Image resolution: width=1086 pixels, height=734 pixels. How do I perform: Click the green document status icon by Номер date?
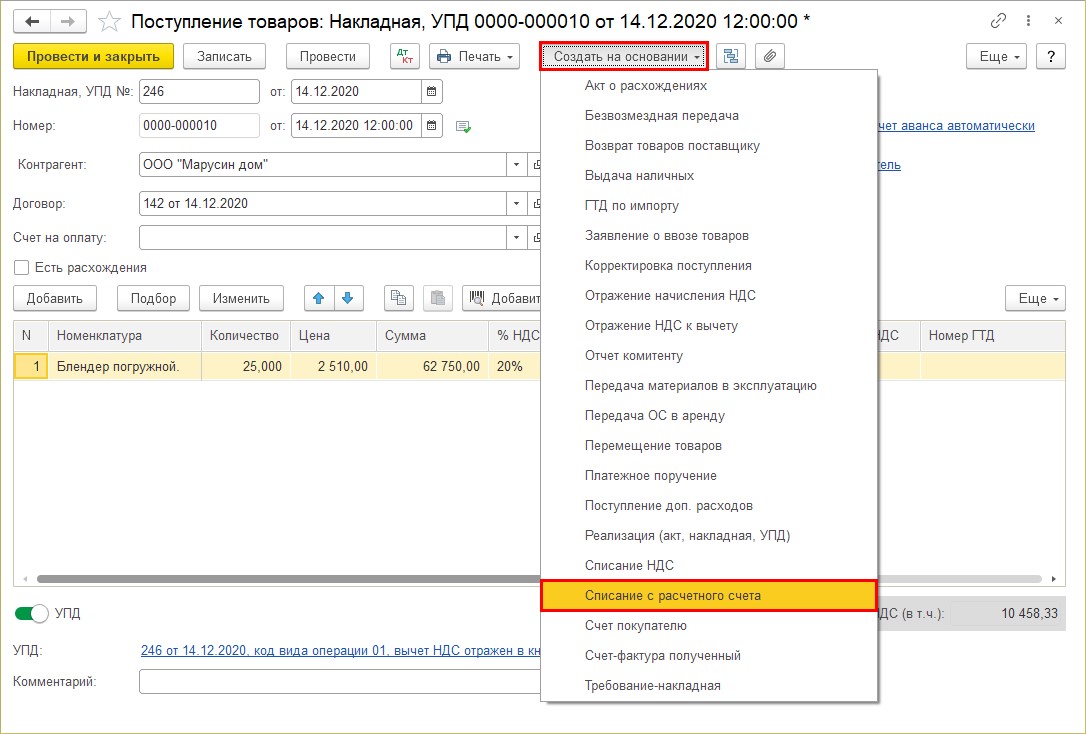[x=463, y=127]
